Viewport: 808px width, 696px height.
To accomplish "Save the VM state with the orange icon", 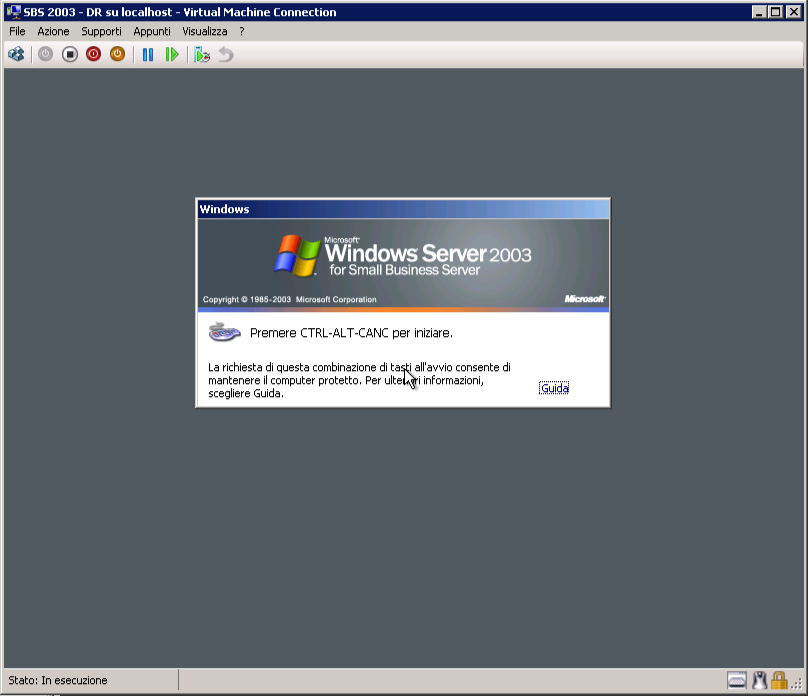I will click(x=117, y=54).
